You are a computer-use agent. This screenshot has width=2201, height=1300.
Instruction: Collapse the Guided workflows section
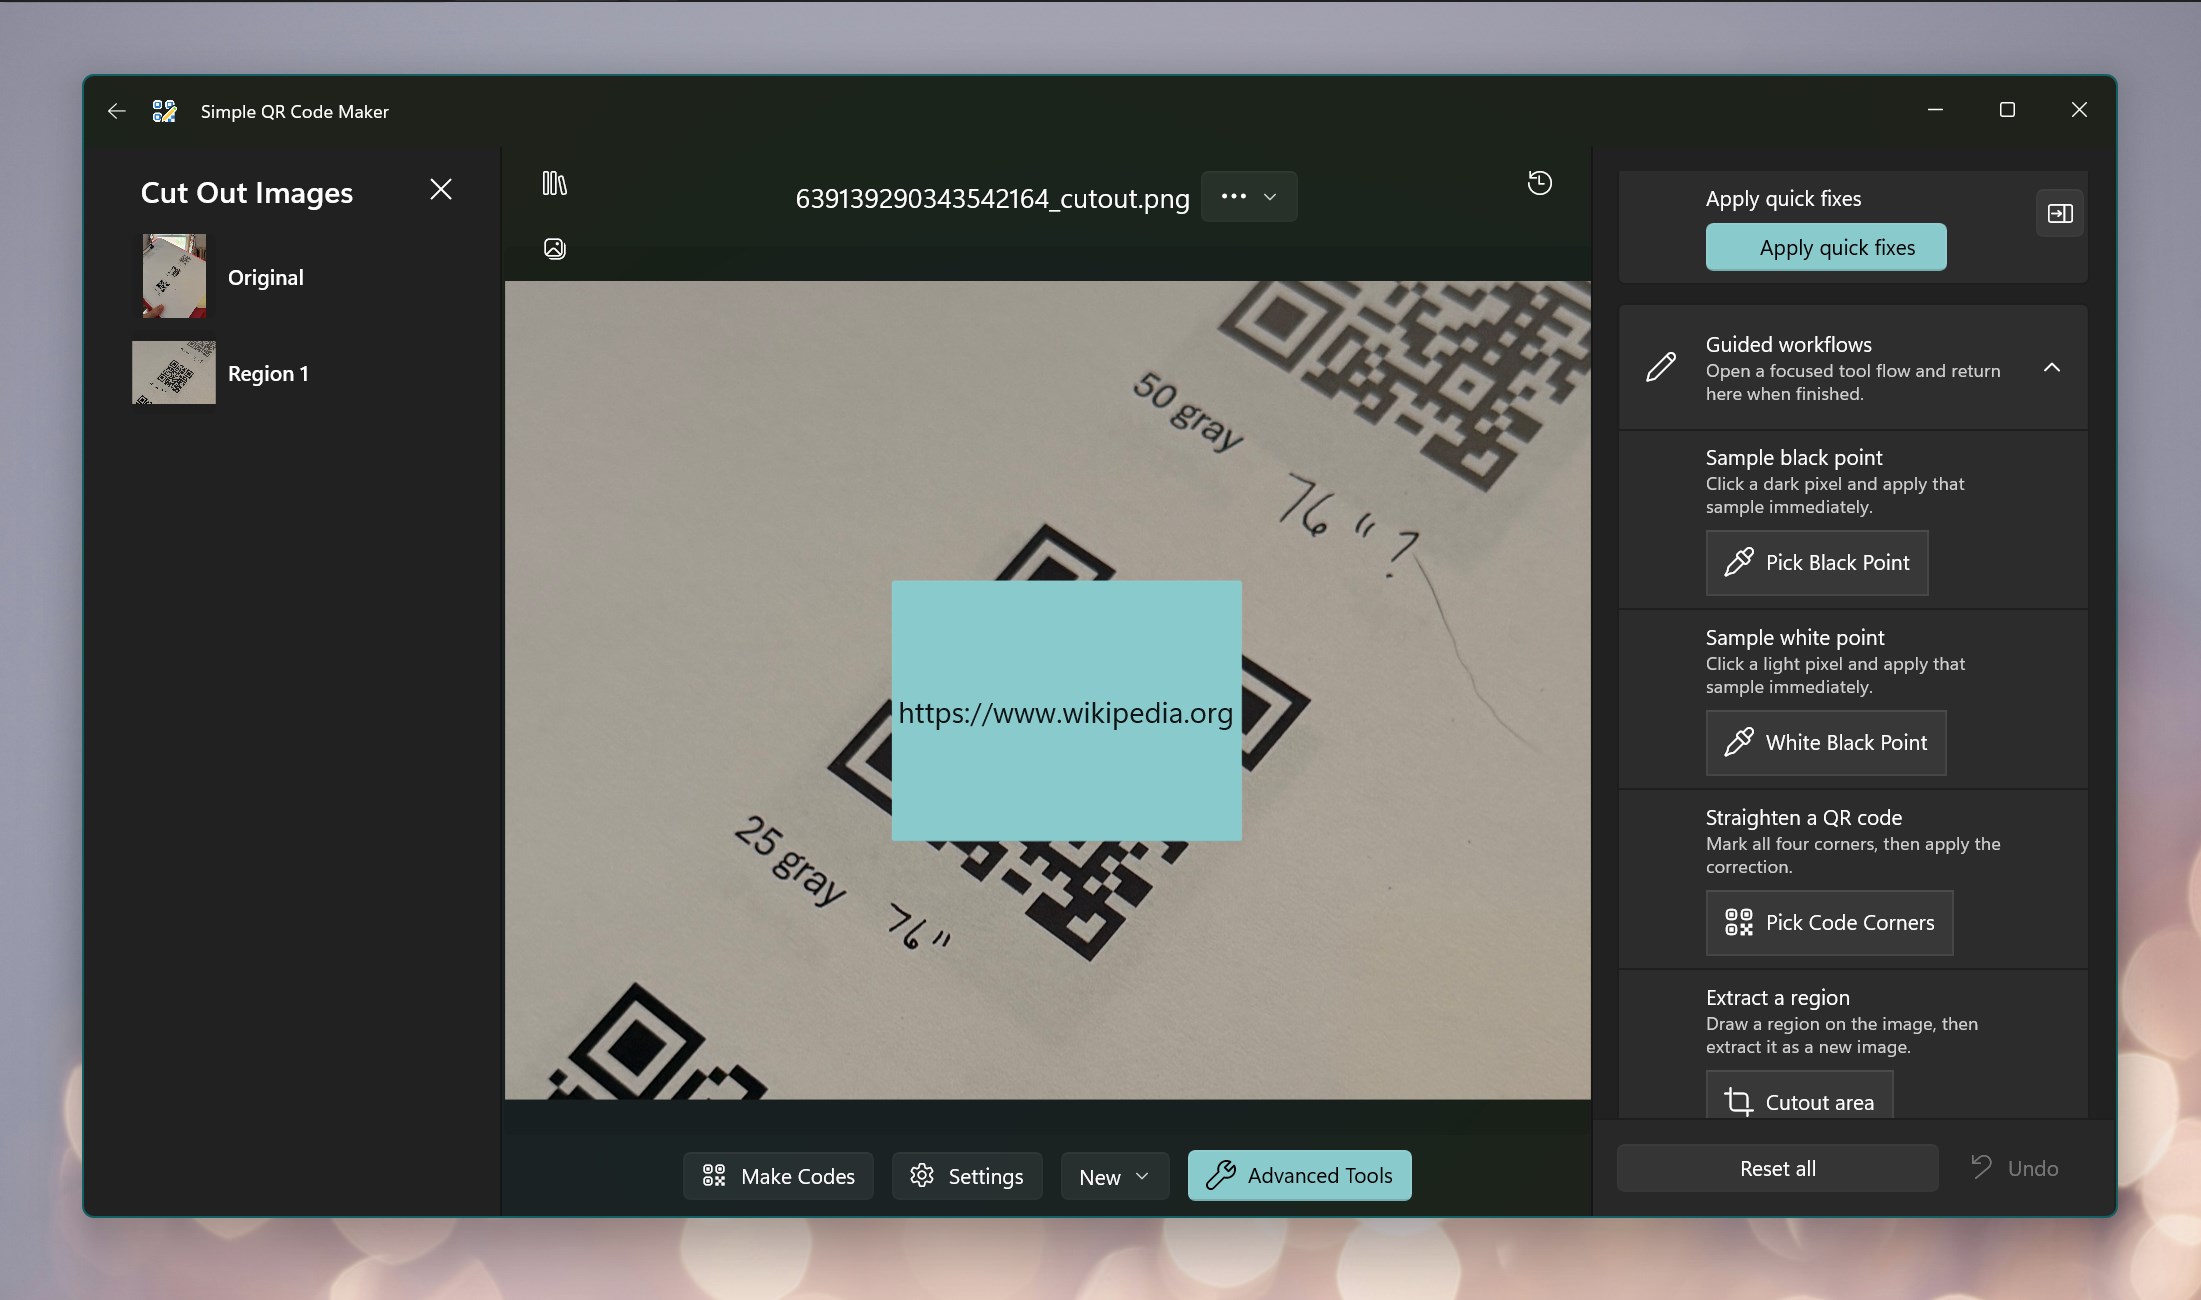pos(2052,368)
